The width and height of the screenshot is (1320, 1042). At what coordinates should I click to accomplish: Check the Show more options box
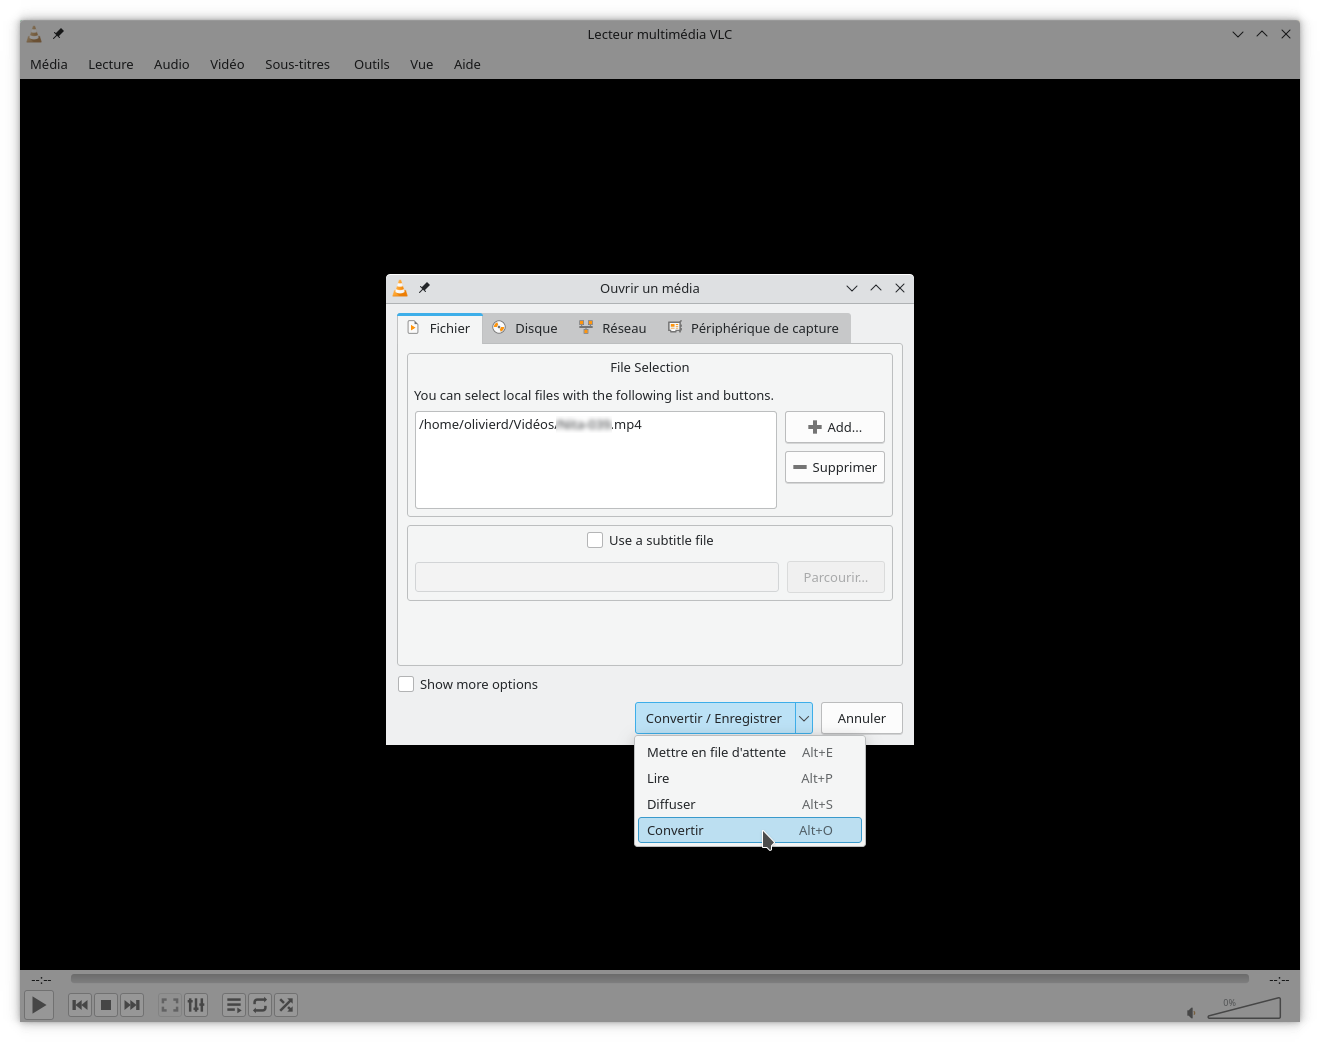pos(406,684)
